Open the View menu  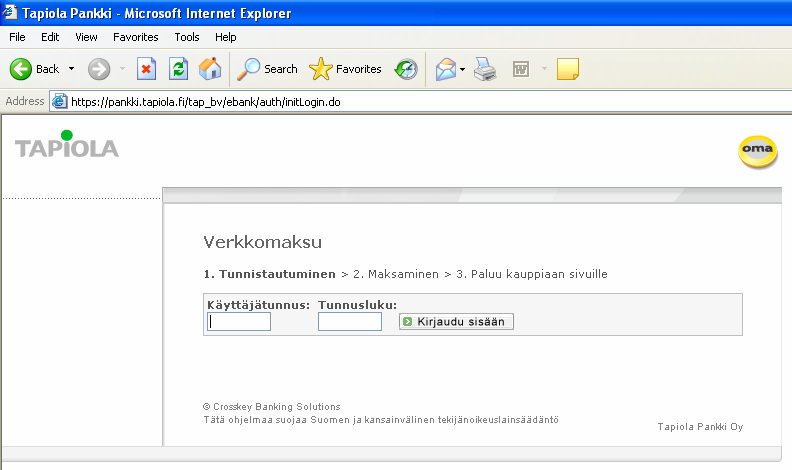click(x=86, y=37)
